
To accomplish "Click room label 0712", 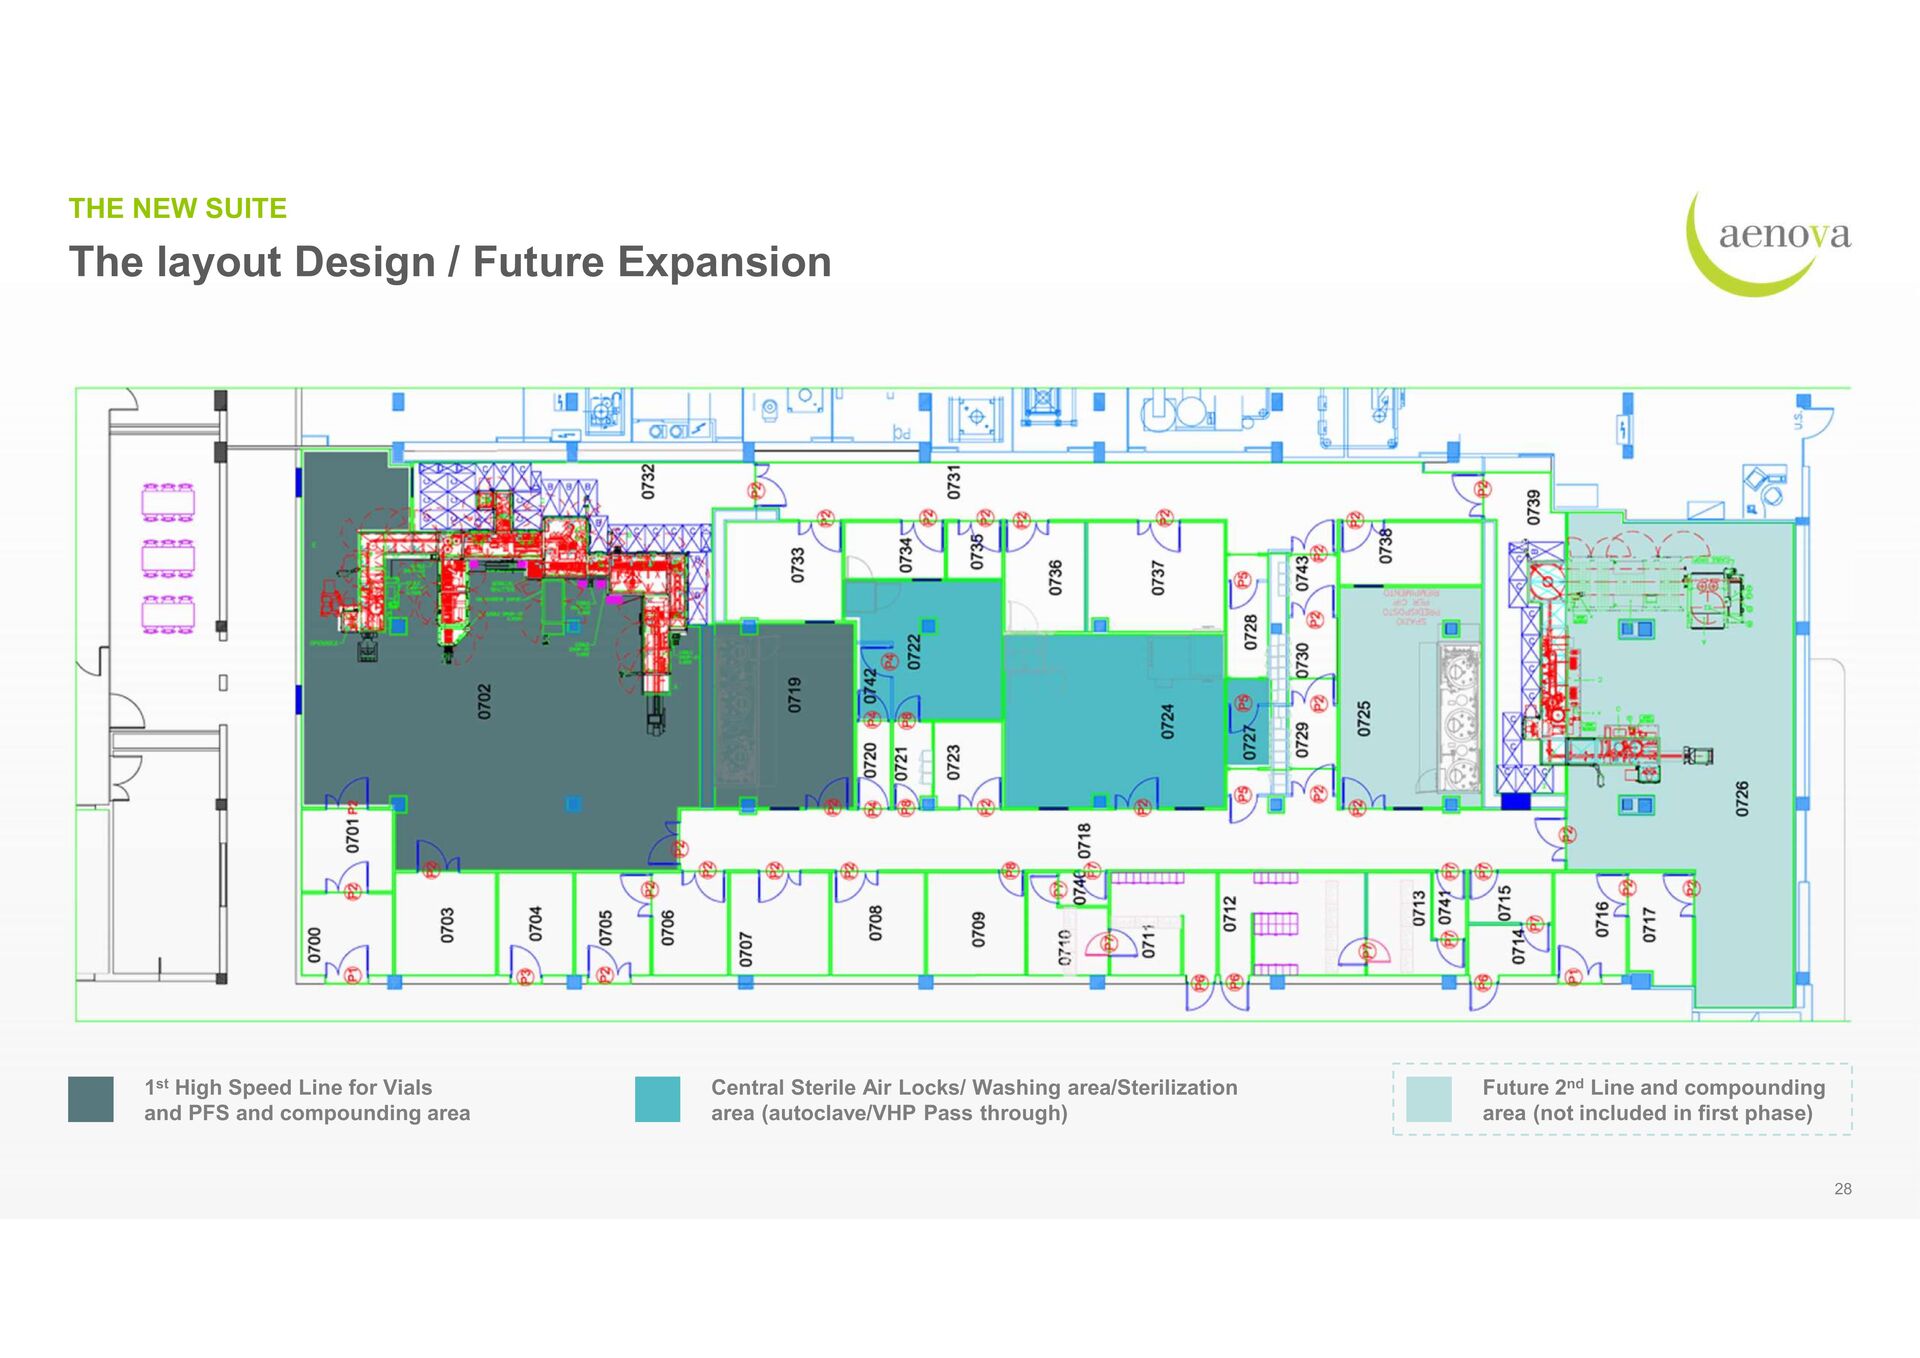I will point(1230,914).
